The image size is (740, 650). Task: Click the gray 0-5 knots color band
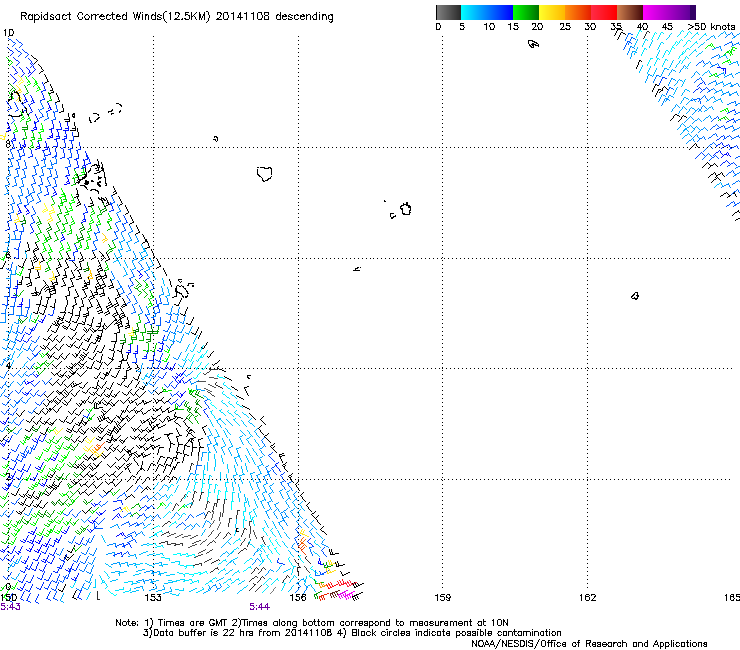point(448,12)
